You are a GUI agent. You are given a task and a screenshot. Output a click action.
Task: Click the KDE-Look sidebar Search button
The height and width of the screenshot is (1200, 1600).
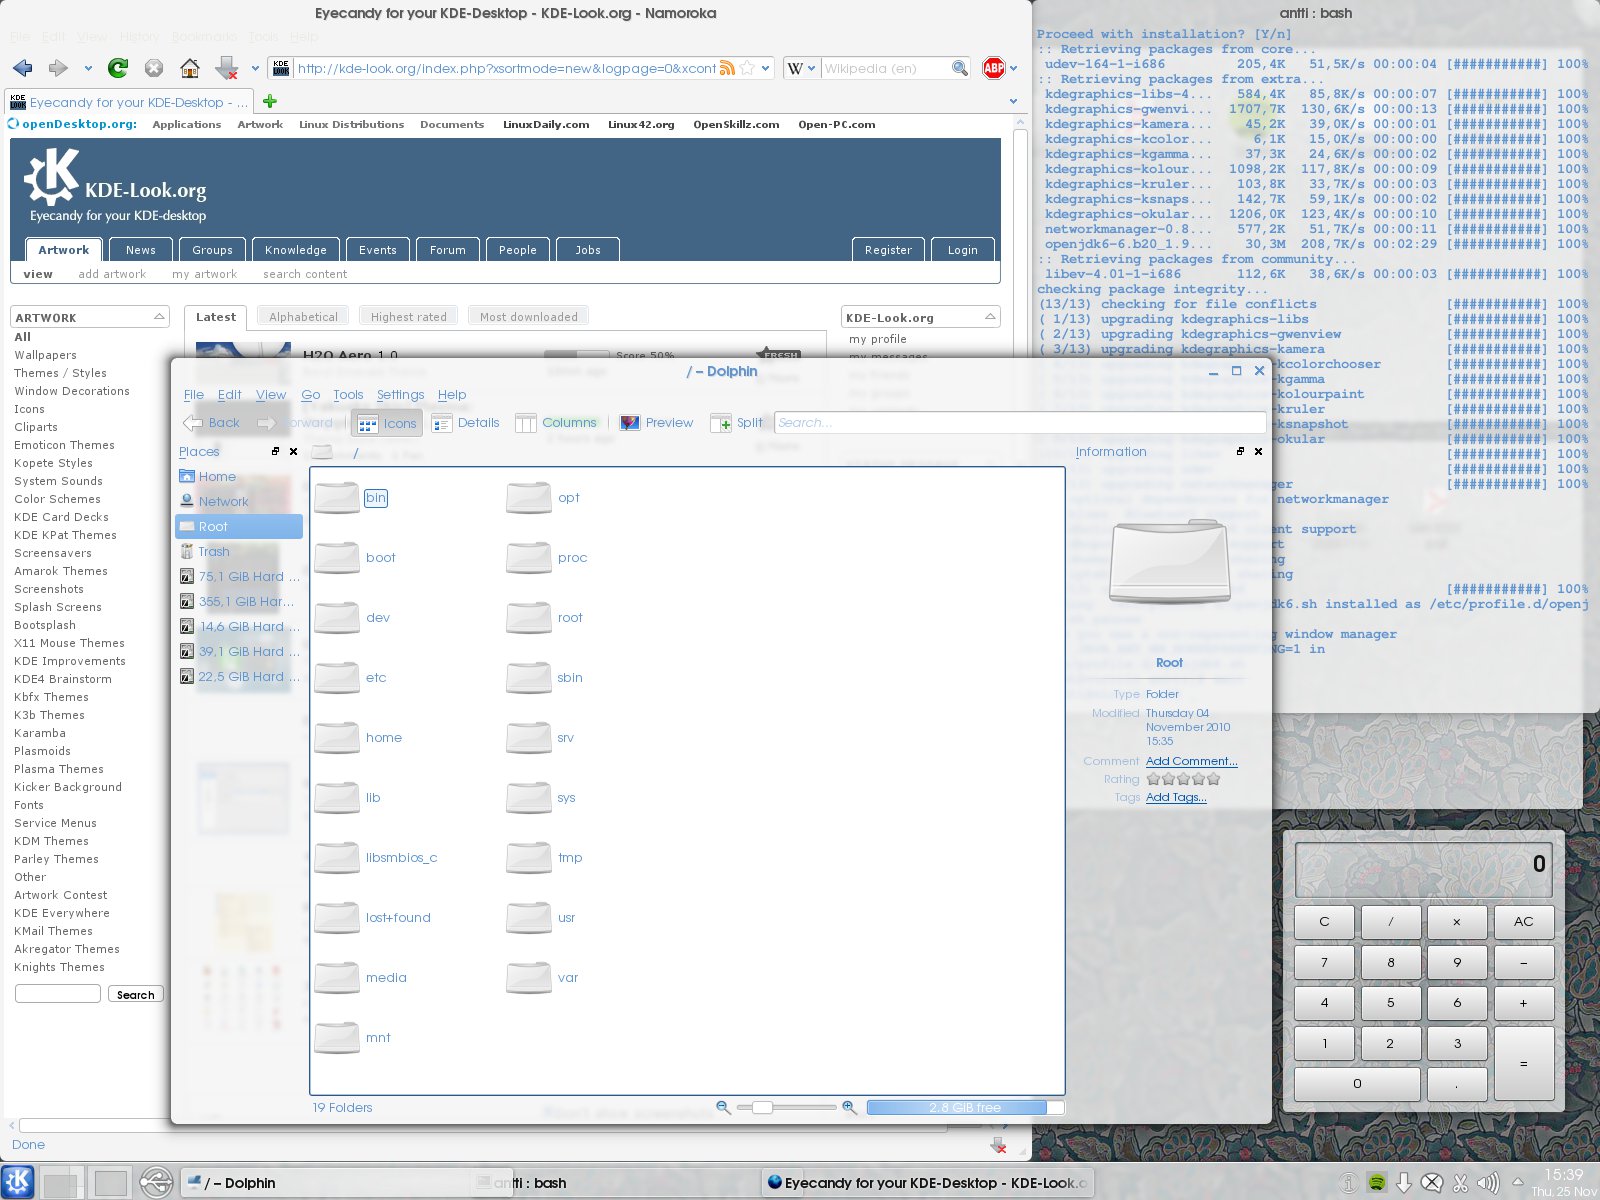point(135,994)
